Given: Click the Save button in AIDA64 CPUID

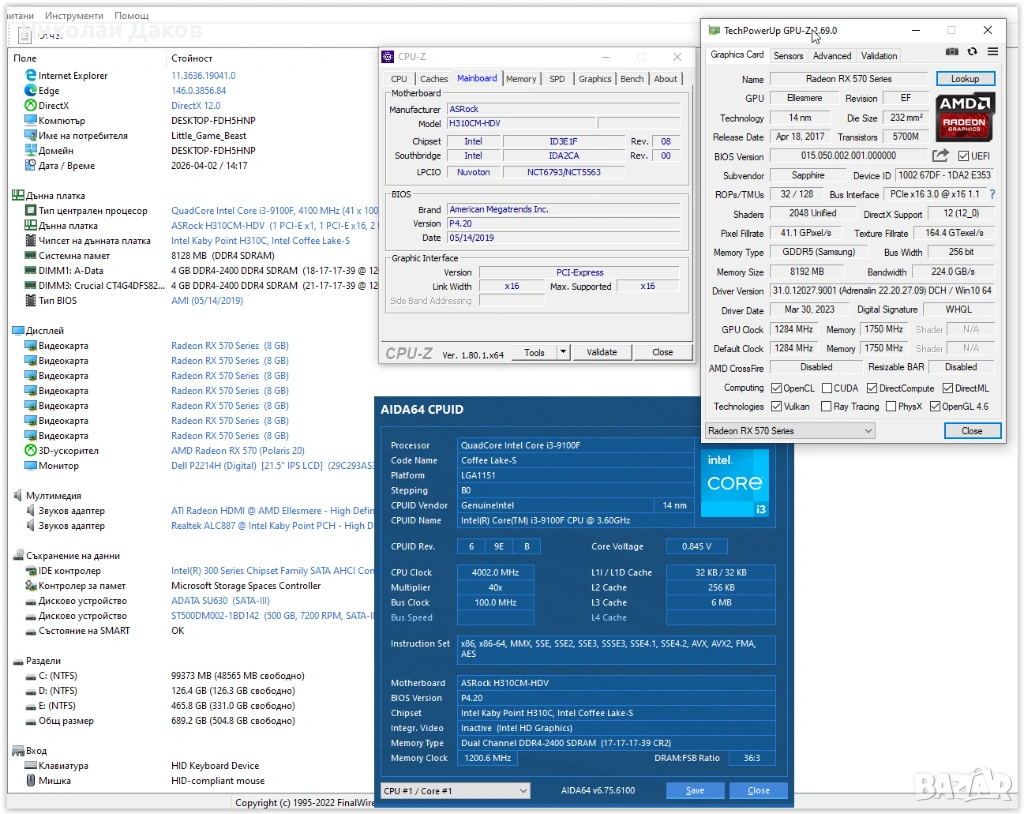Looking at the screenshot, I should [695, 791].
